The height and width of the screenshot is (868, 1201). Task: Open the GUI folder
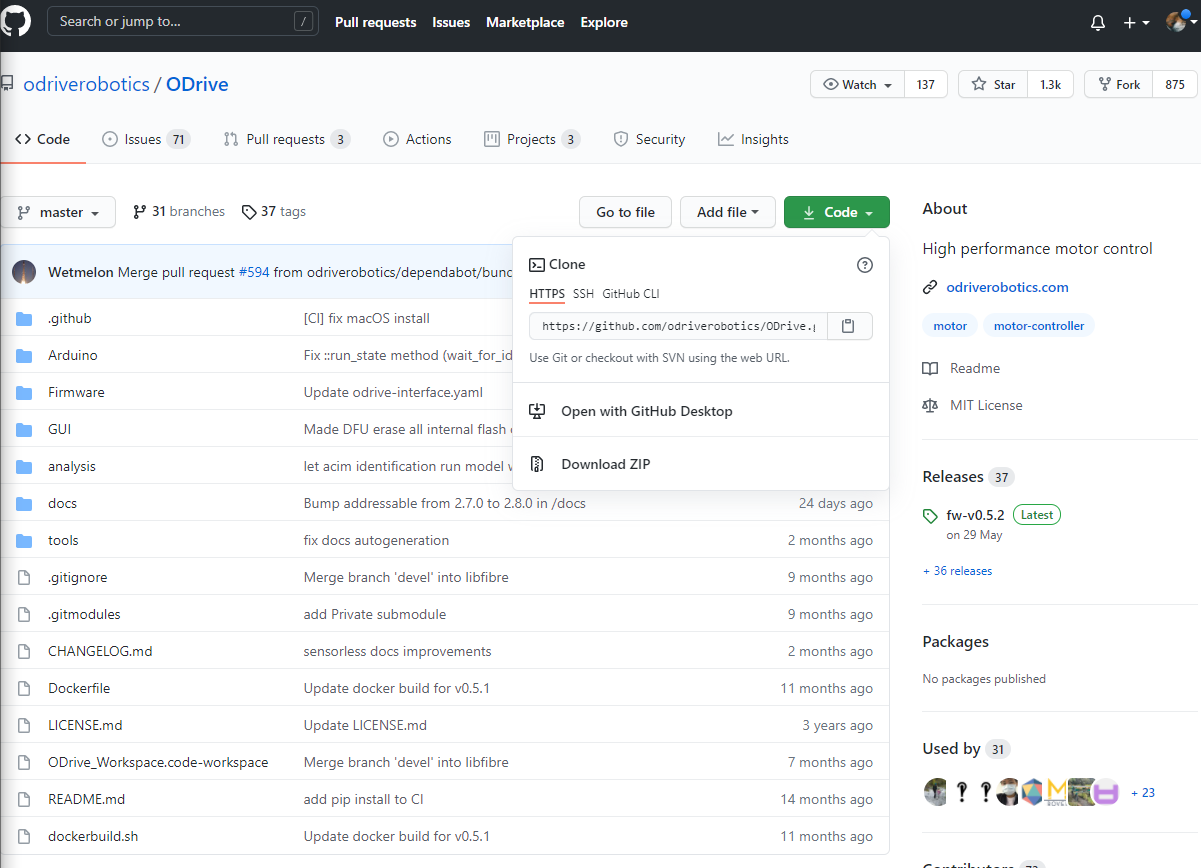click(59, 429)
